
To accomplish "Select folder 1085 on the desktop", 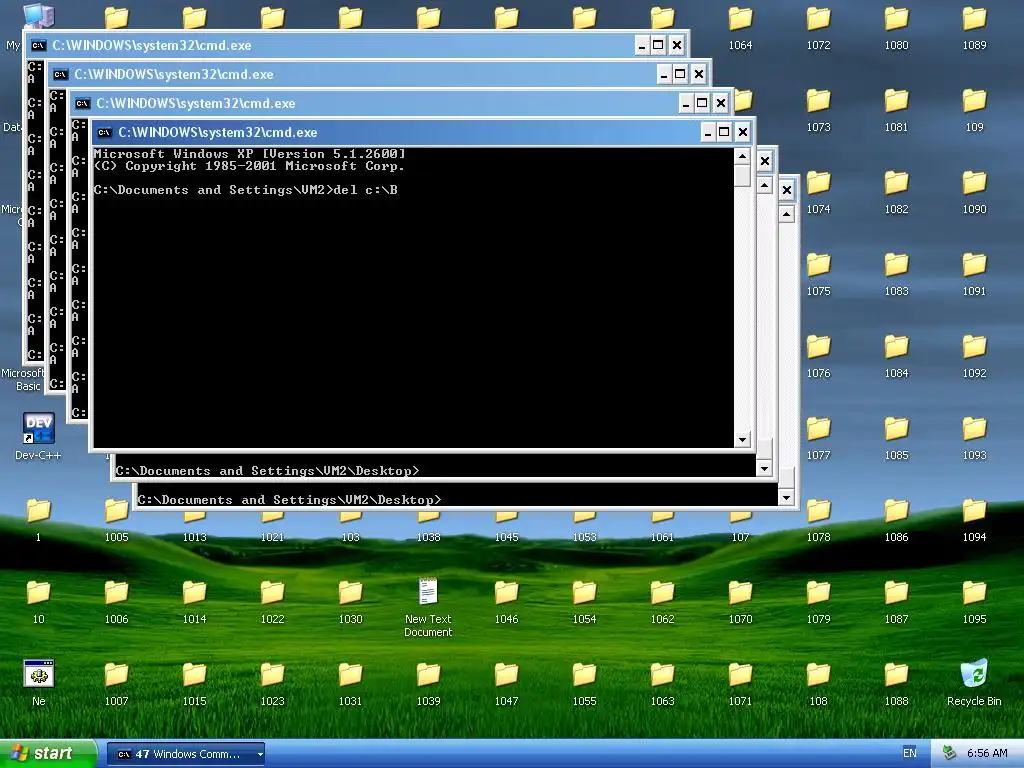I will tap(896, 438).
